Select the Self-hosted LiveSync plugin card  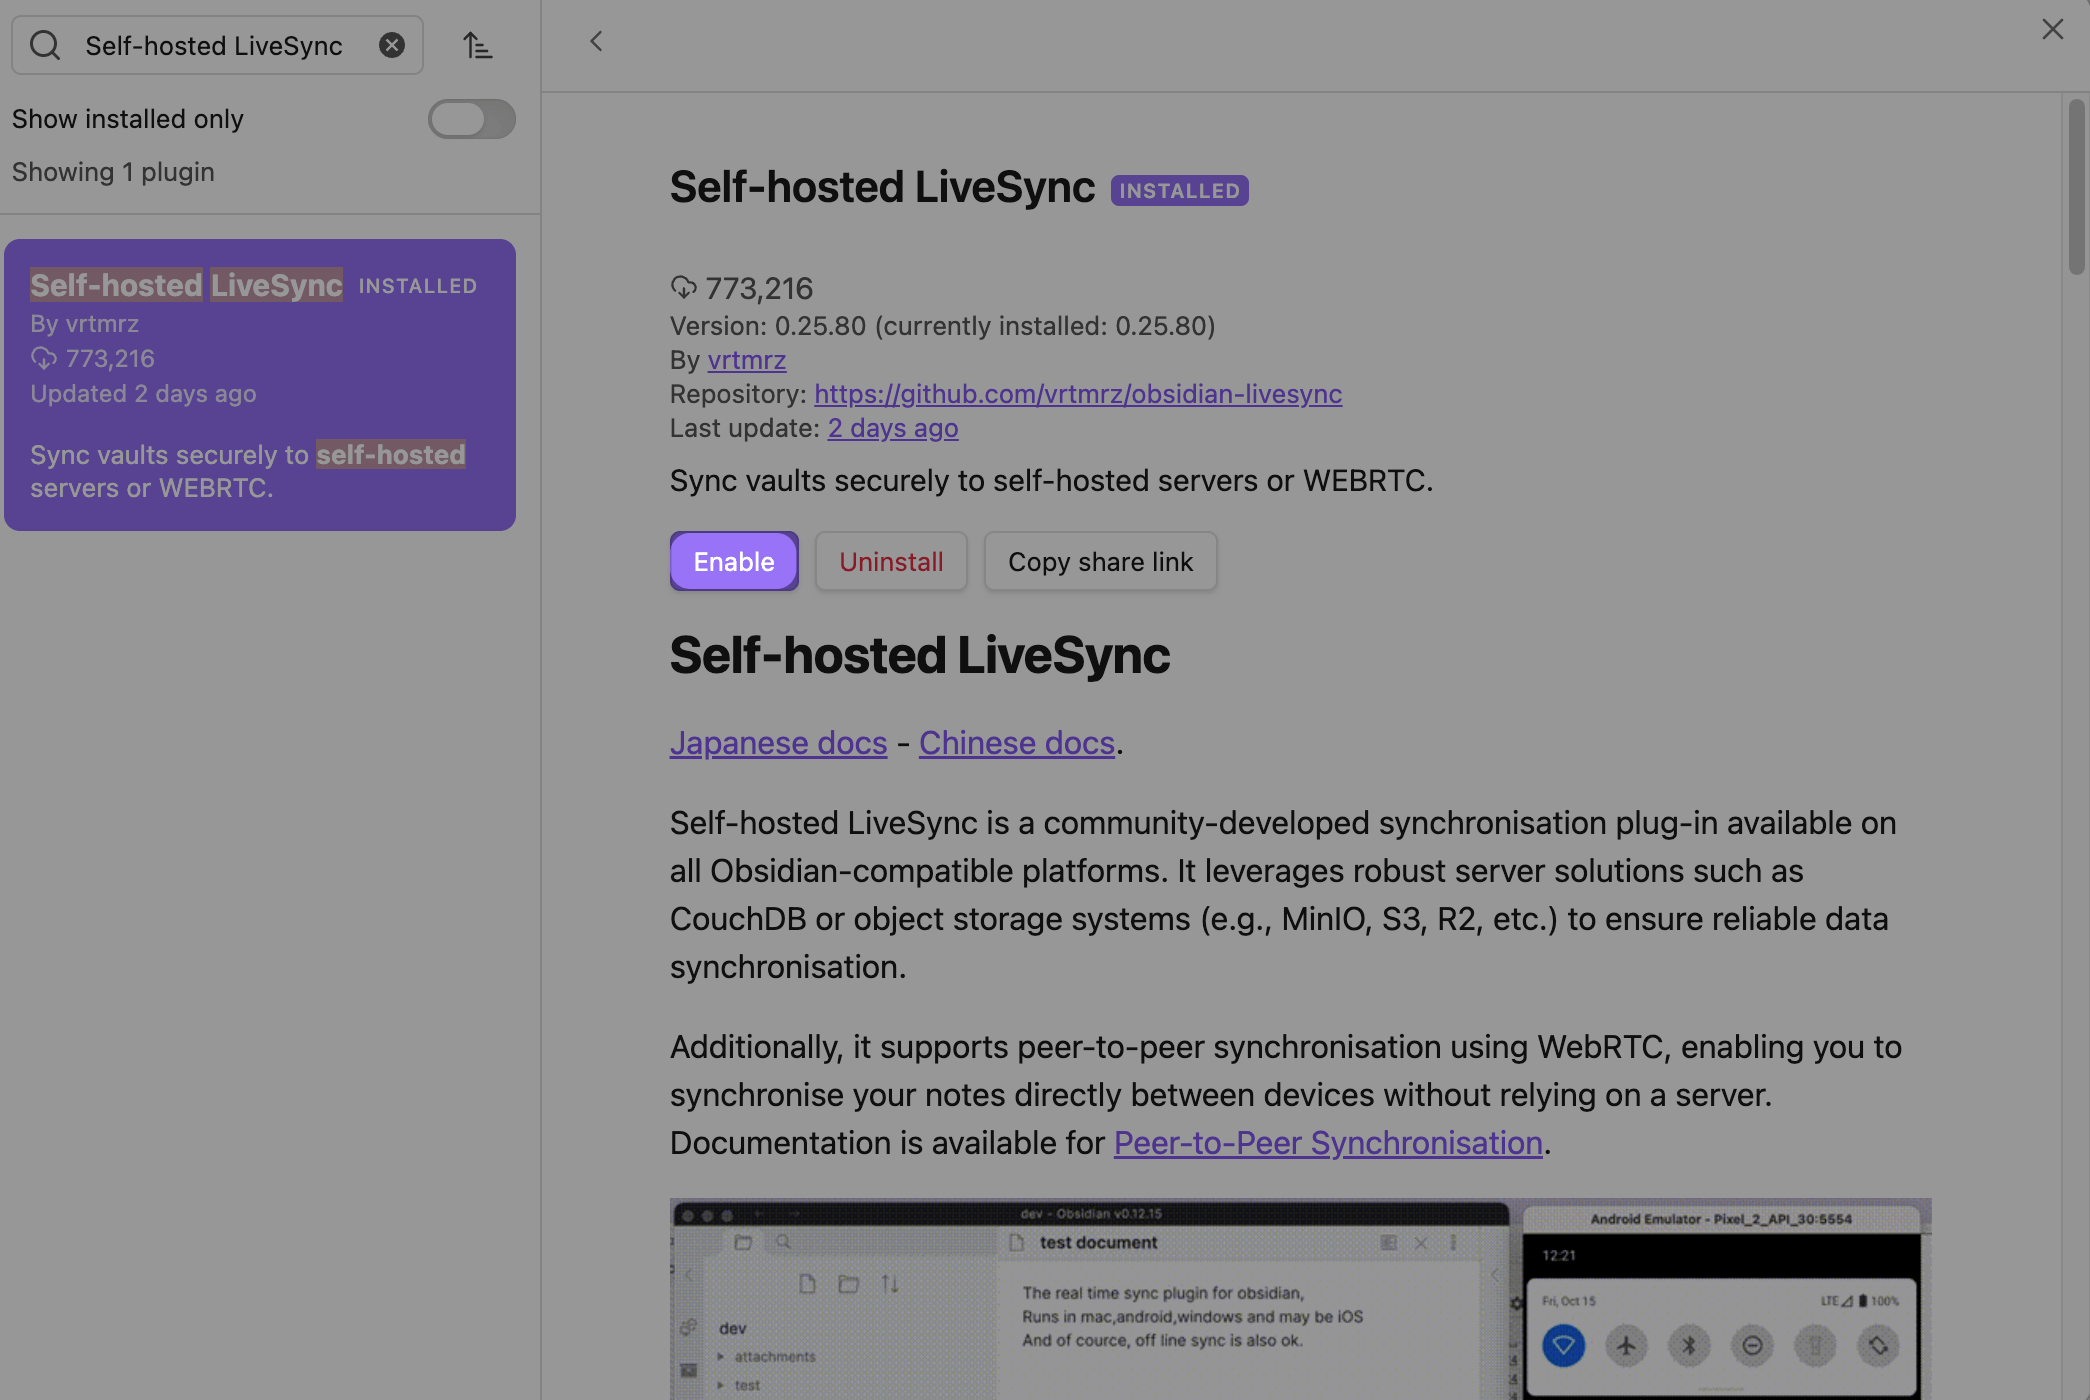pos(260,385)
